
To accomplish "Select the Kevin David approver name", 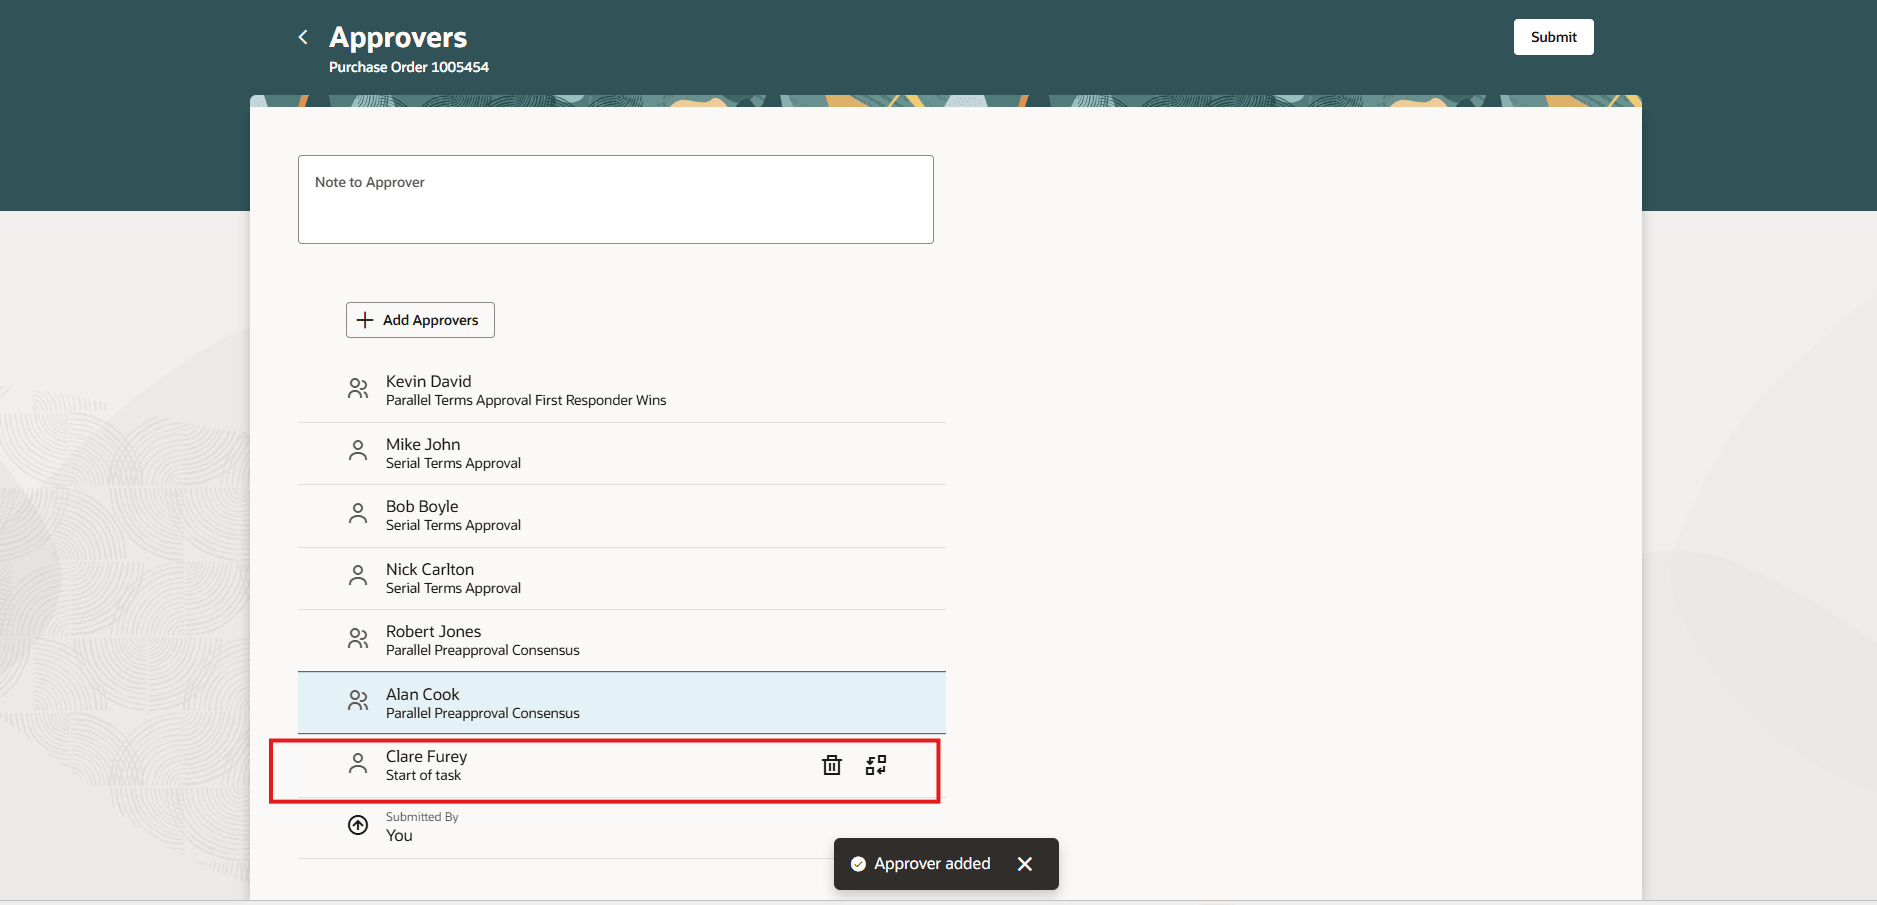I will coord(429,381).
